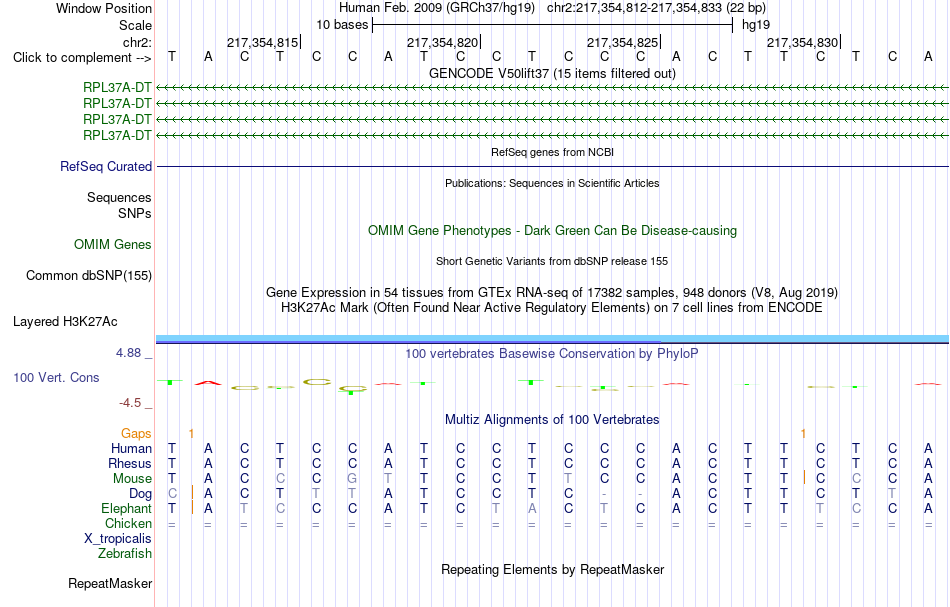This screenshot has width=950, height=607.
Task: Click the orange gap count after position 830
Action: pos(803,434)
